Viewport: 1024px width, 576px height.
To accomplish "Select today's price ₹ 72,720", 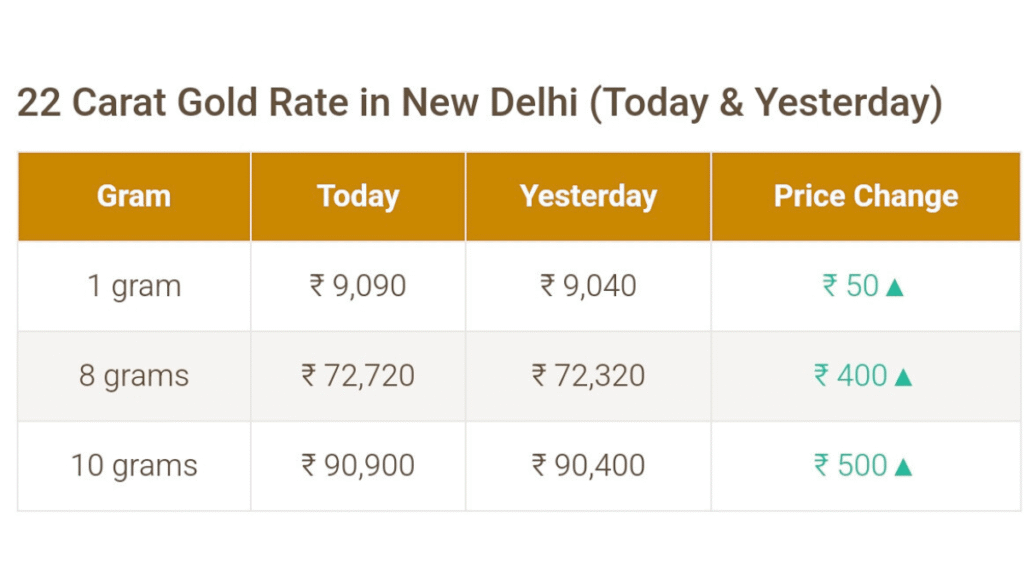I will [358, 376].
